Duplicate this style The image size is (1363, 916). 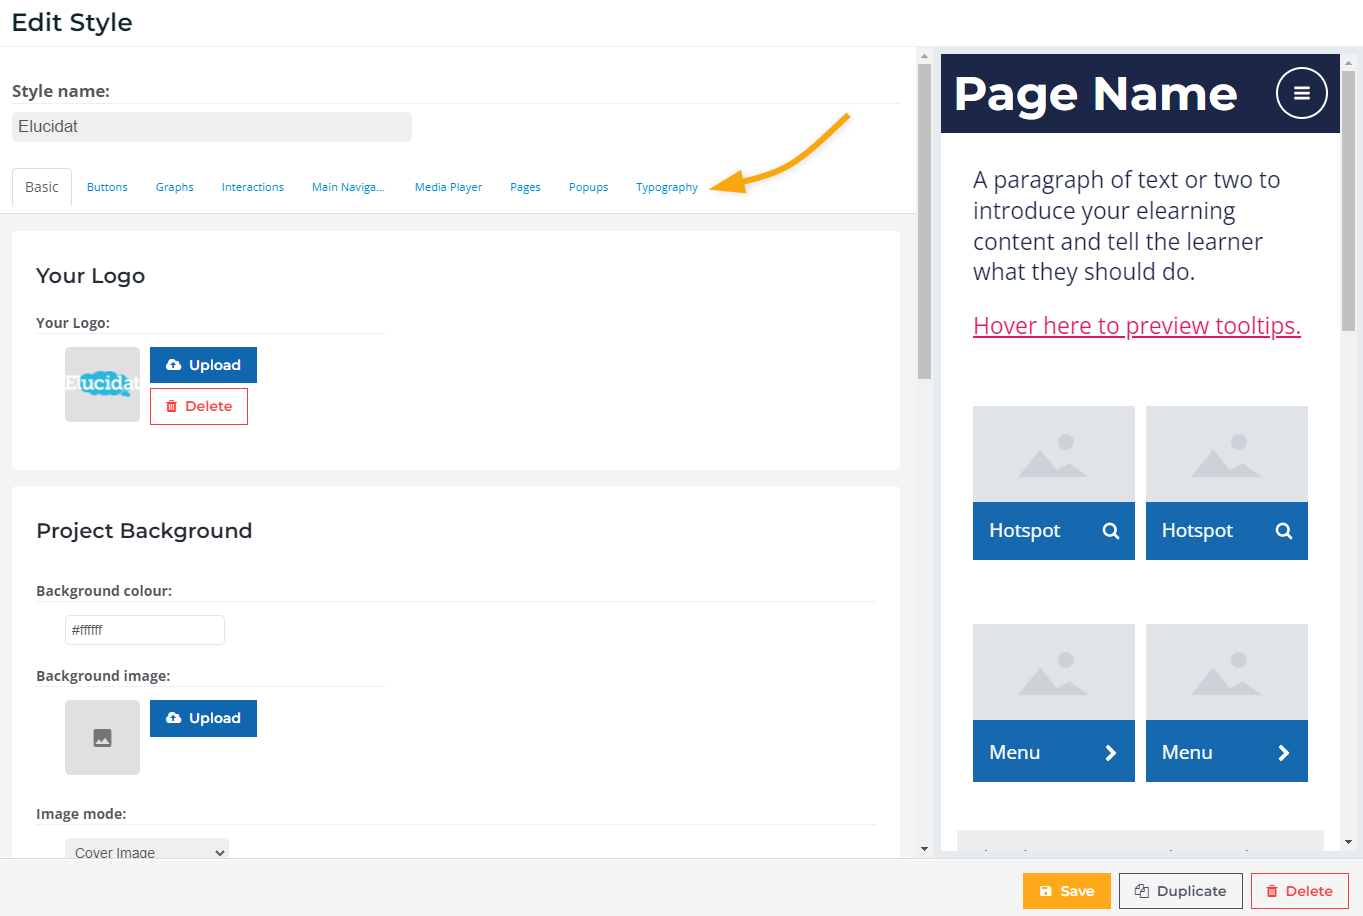1181,891
